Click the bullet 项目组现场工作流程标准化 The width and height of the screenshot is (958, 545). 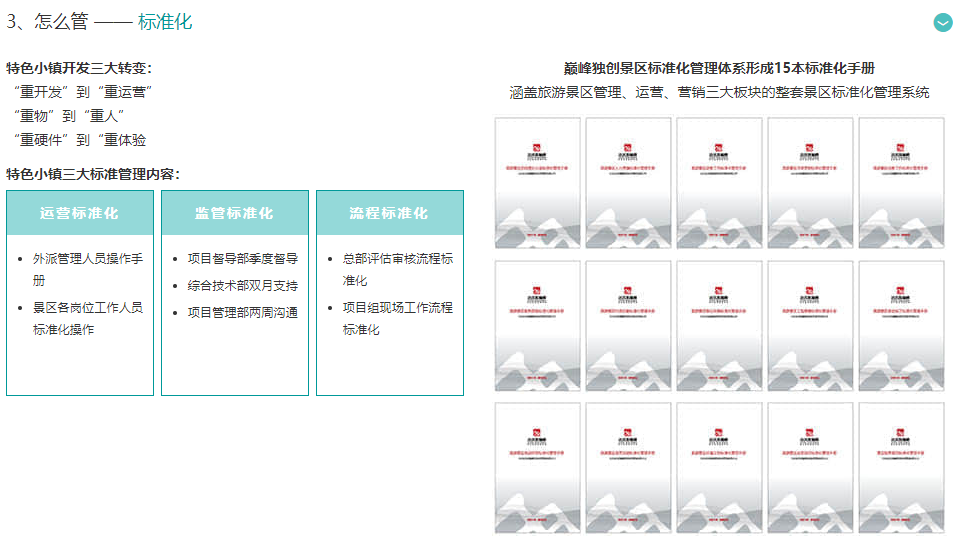[x=398, y=318]
